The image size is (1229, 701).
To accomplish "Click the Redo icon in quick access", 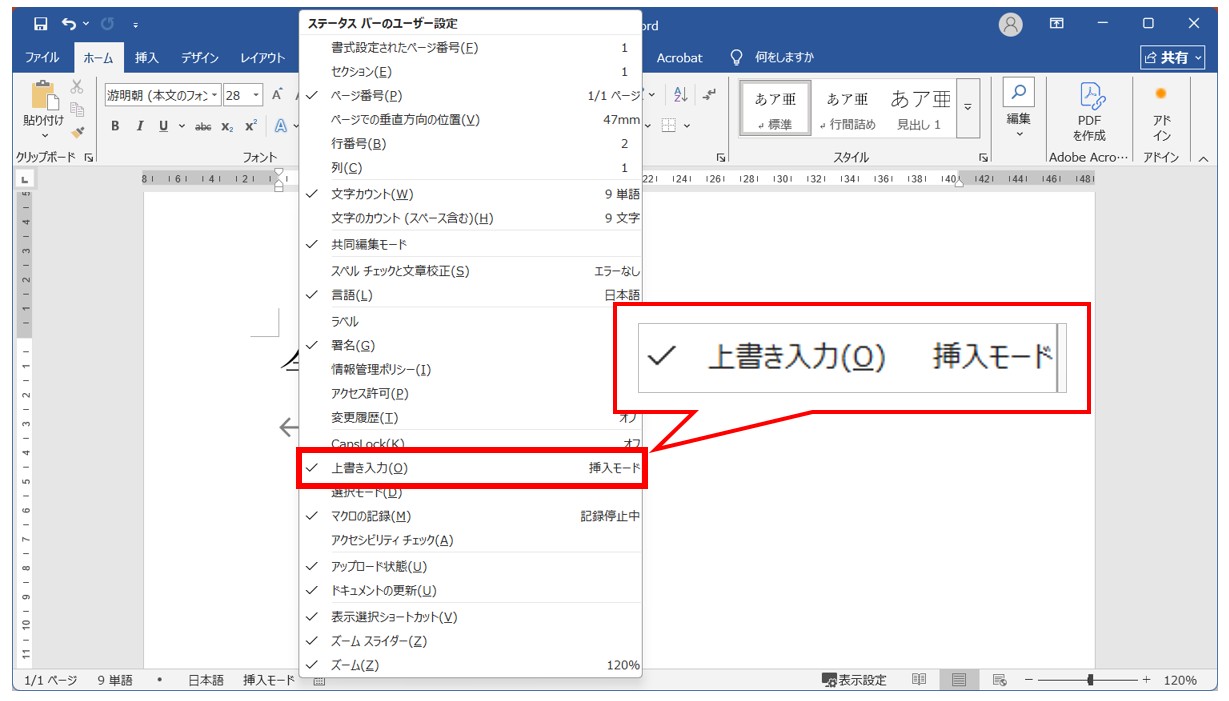I will tap(107, 23).
